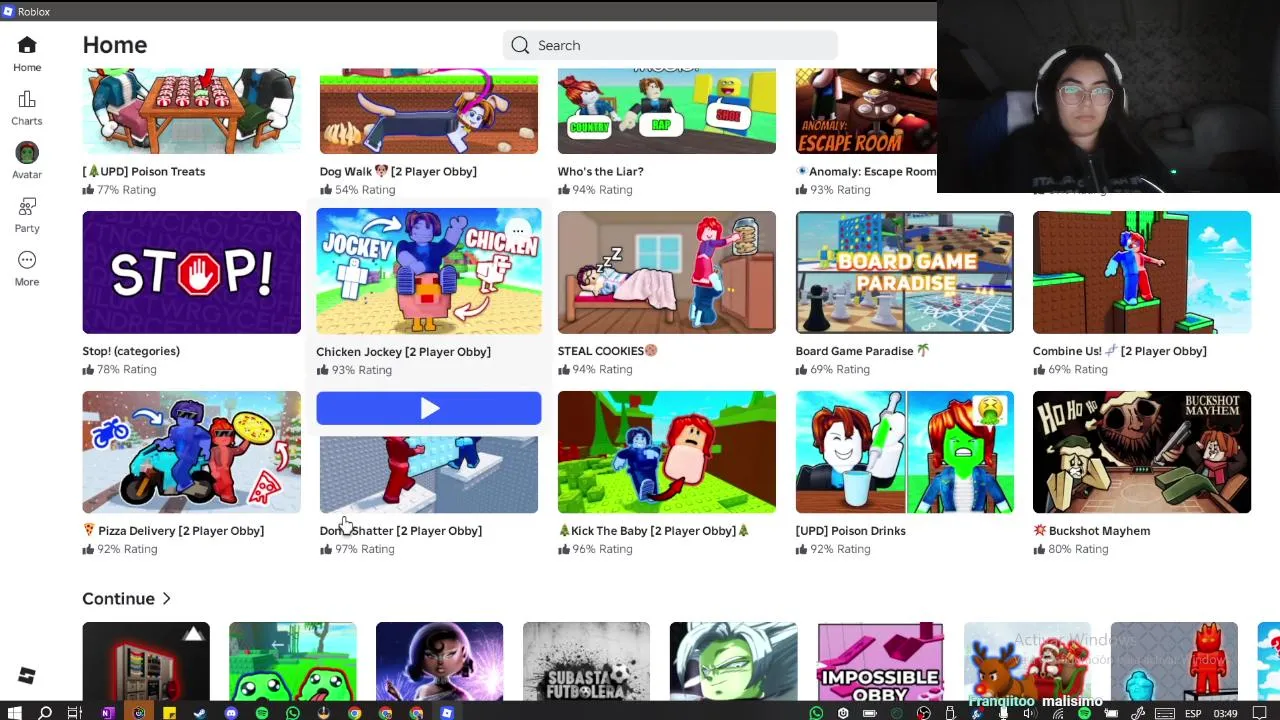Click the ESP language indicator
The height and width of the screenshot is (720, 1280).
click(1193, 713)
